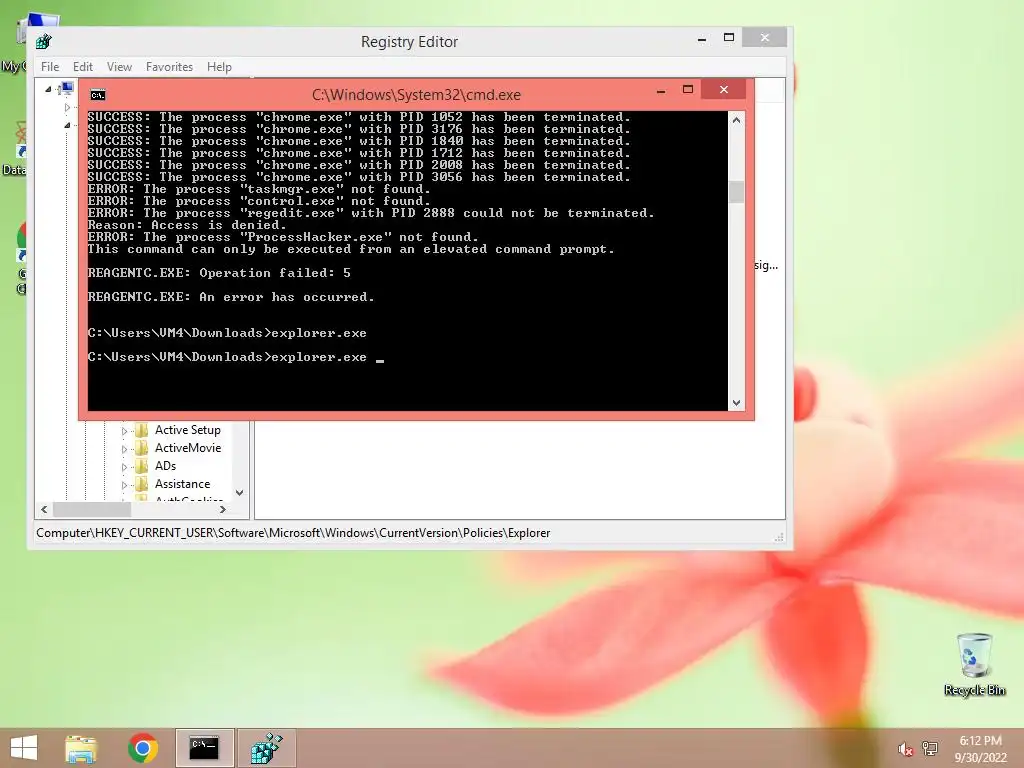The width and height of the screenshot is (1024, 768).
Task: Click the ActiveMovie folder icon
Action: tap(142, 448)
